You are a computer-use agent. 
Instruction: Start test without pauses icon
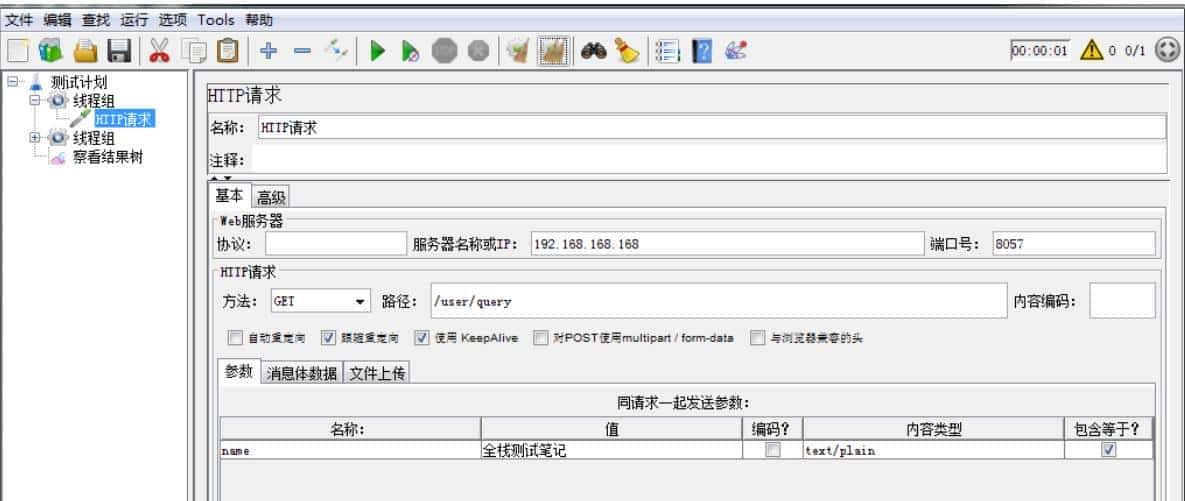[410, 51]
